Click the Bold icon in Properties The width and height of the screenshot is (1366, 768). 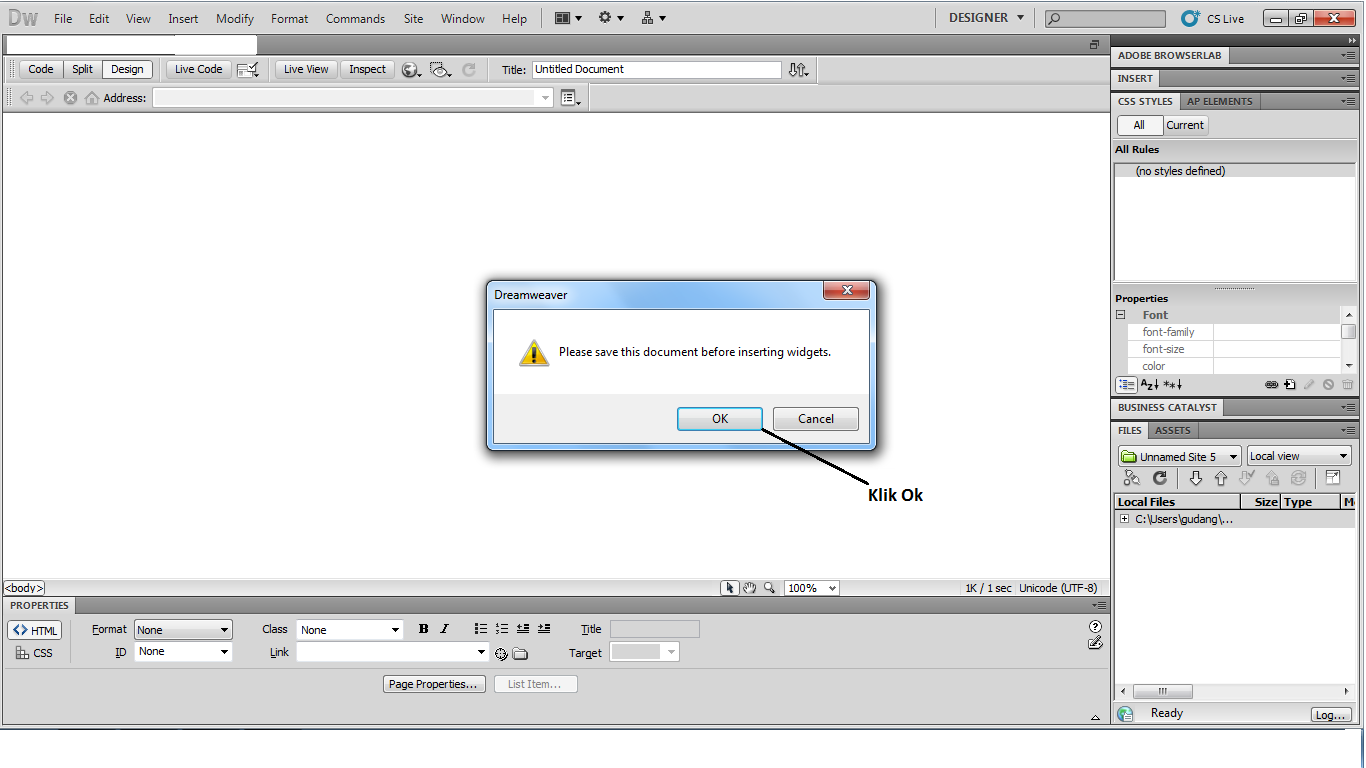[423, 629]
